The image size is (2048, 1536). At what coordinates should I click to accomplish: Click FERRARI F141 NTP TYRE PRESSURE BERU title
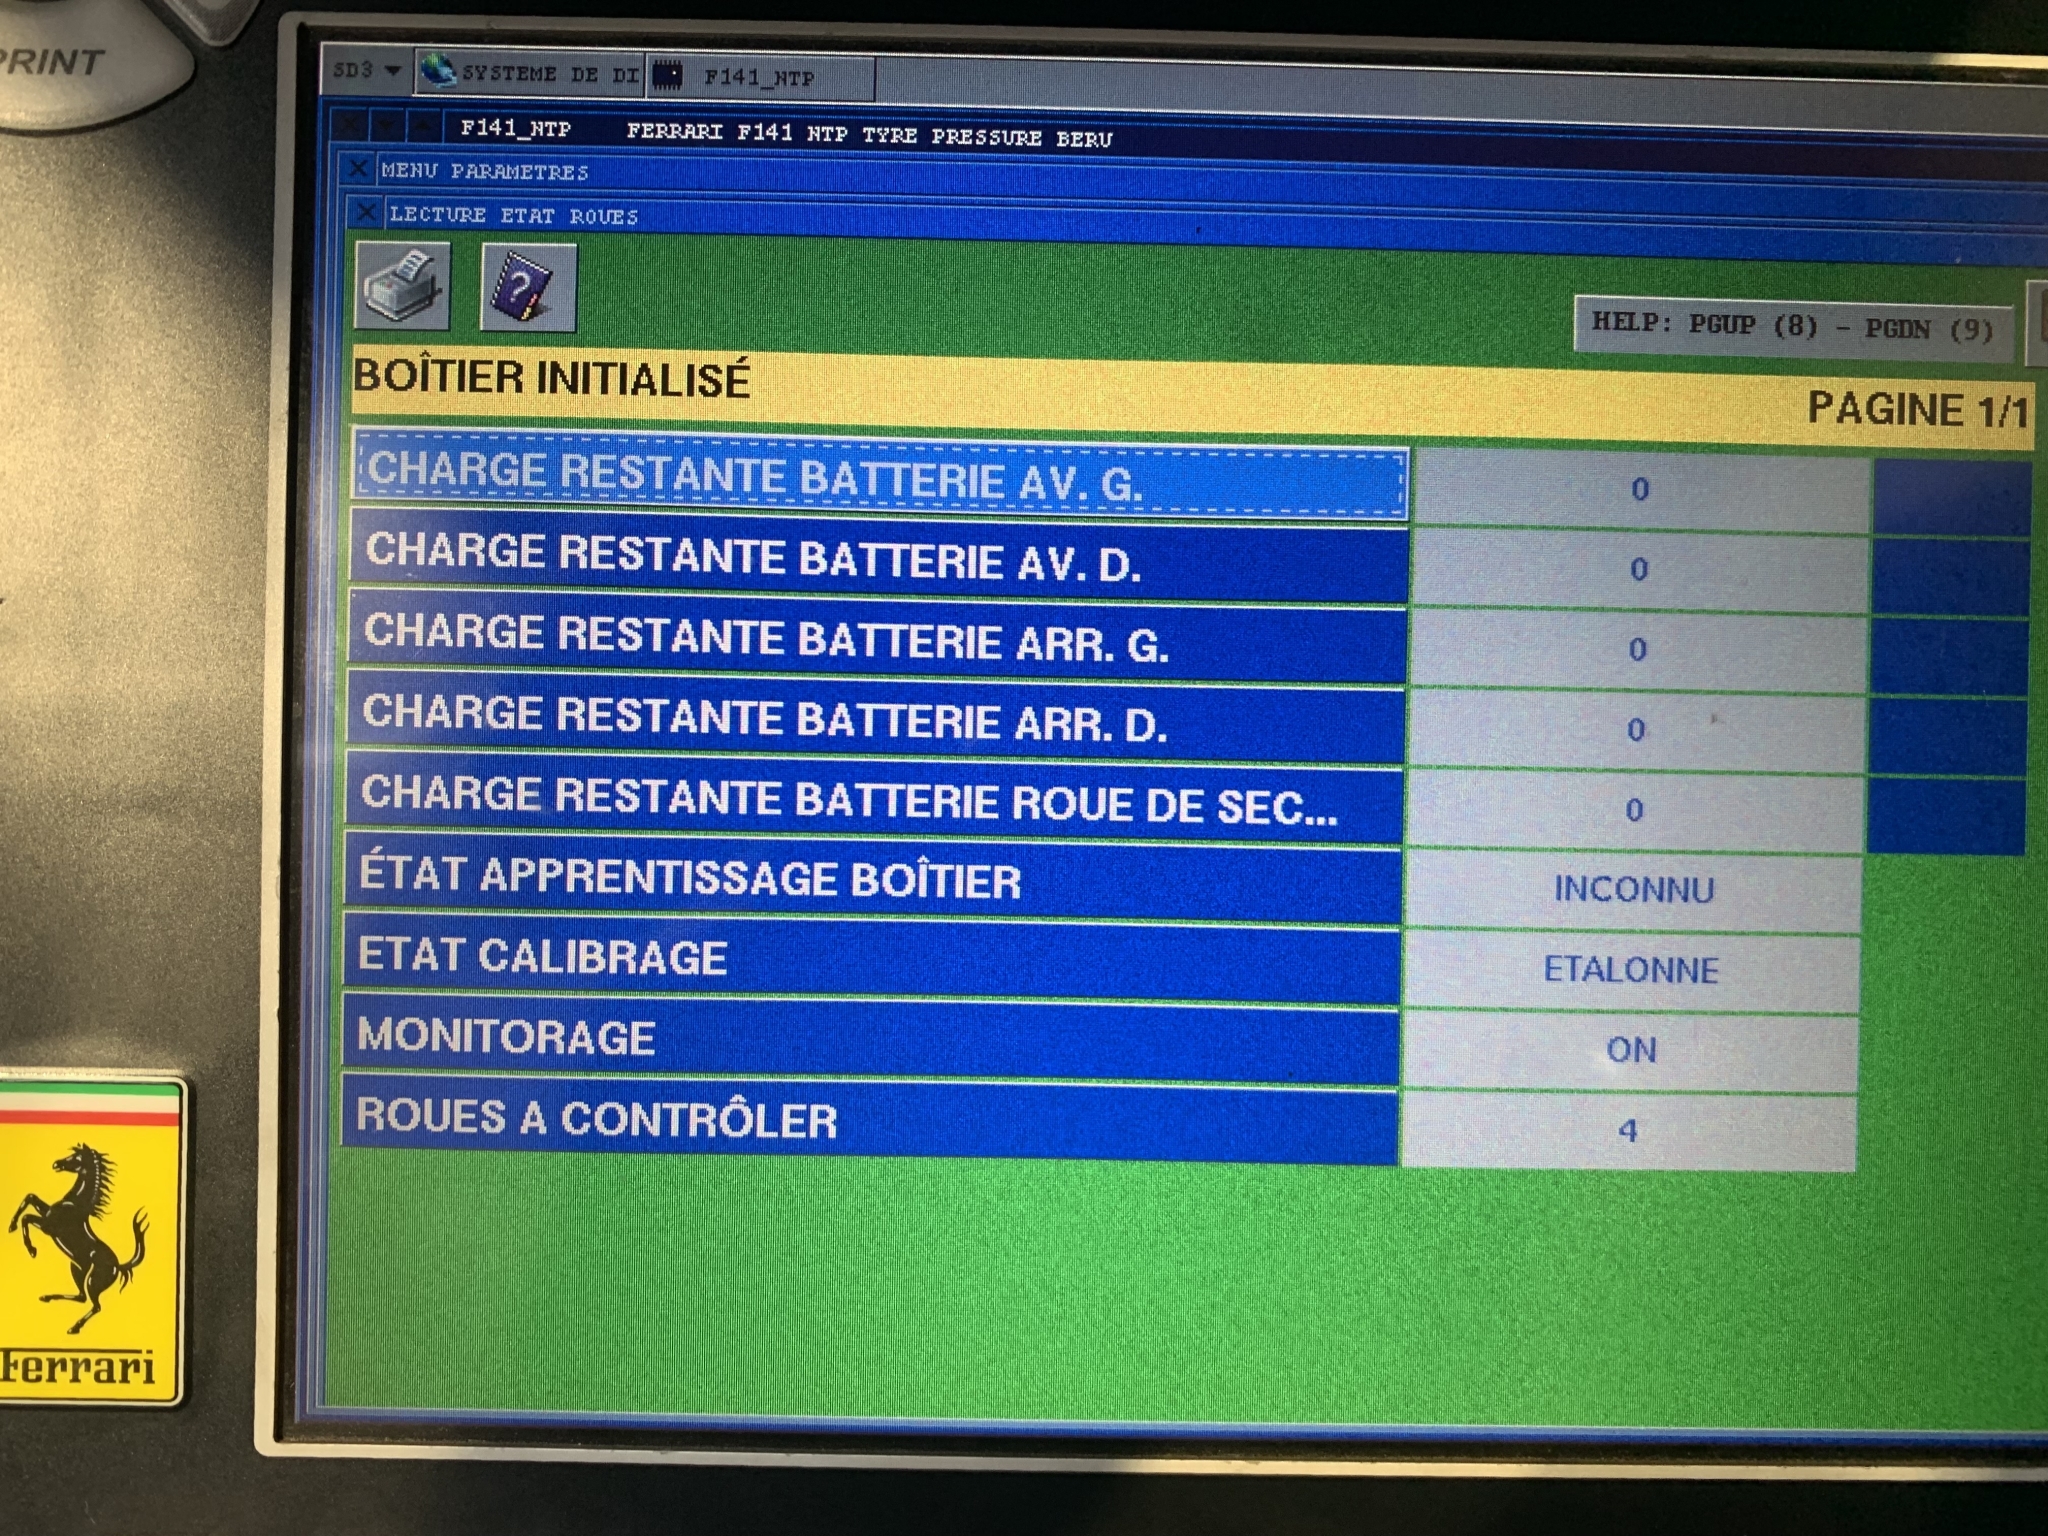(869, 134)
